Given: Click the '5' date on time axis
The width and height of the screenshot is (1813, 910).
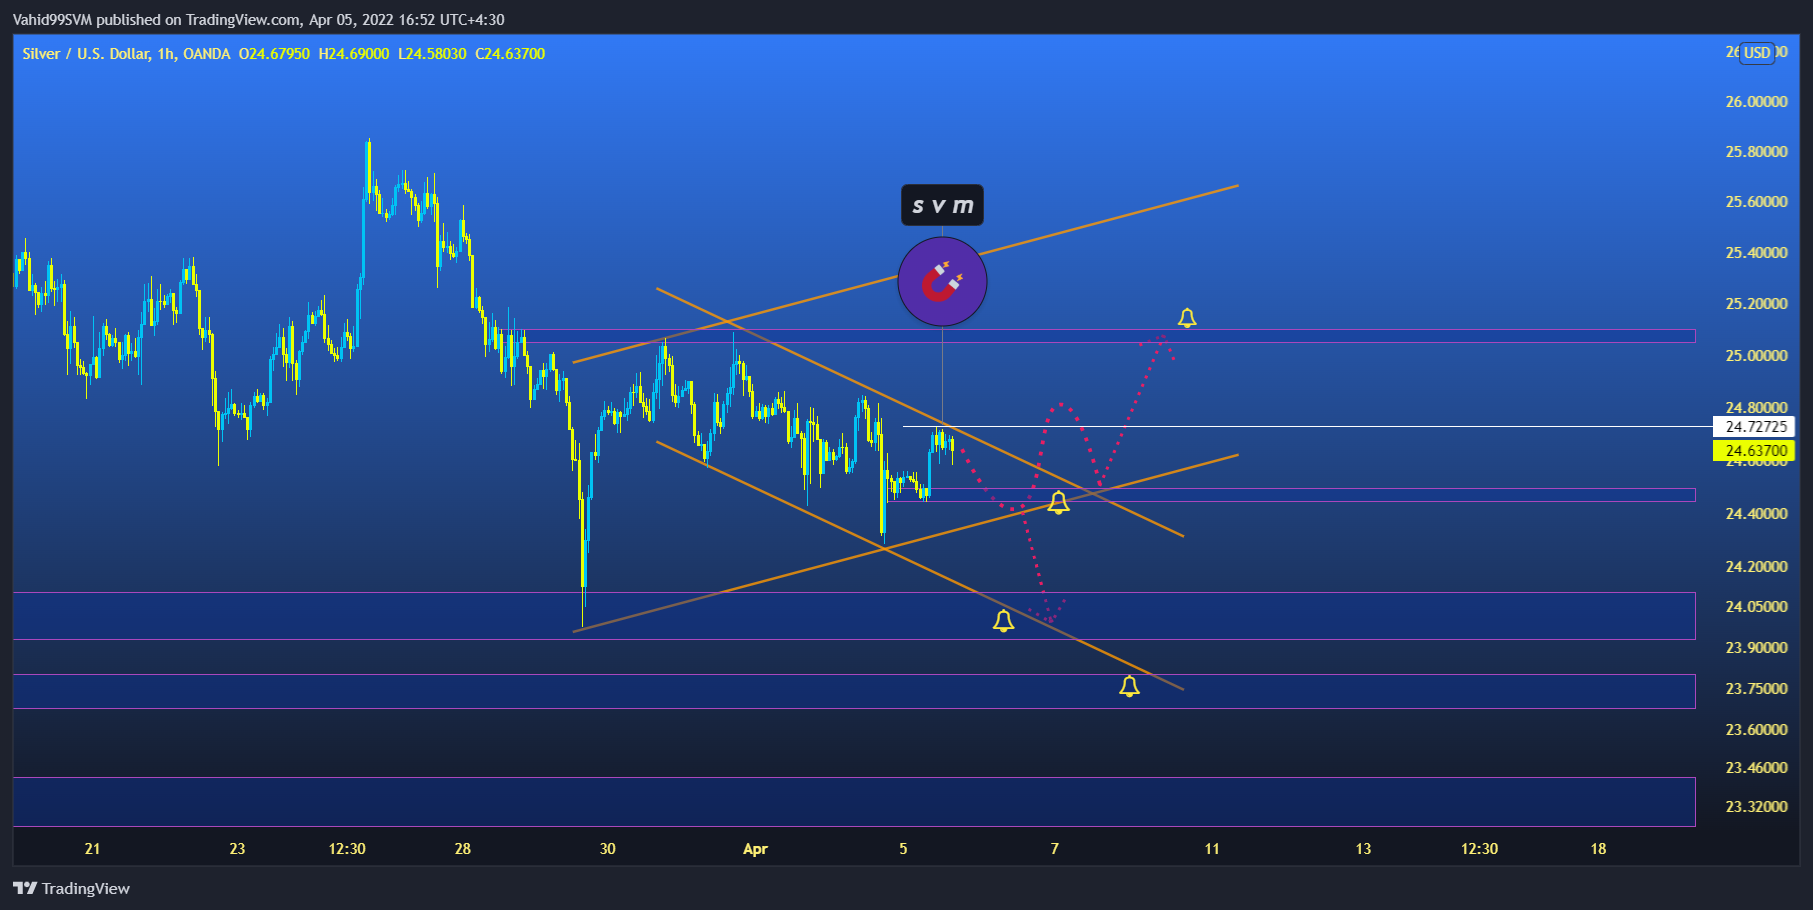Looking at the screenshot, I should (903, 849).
